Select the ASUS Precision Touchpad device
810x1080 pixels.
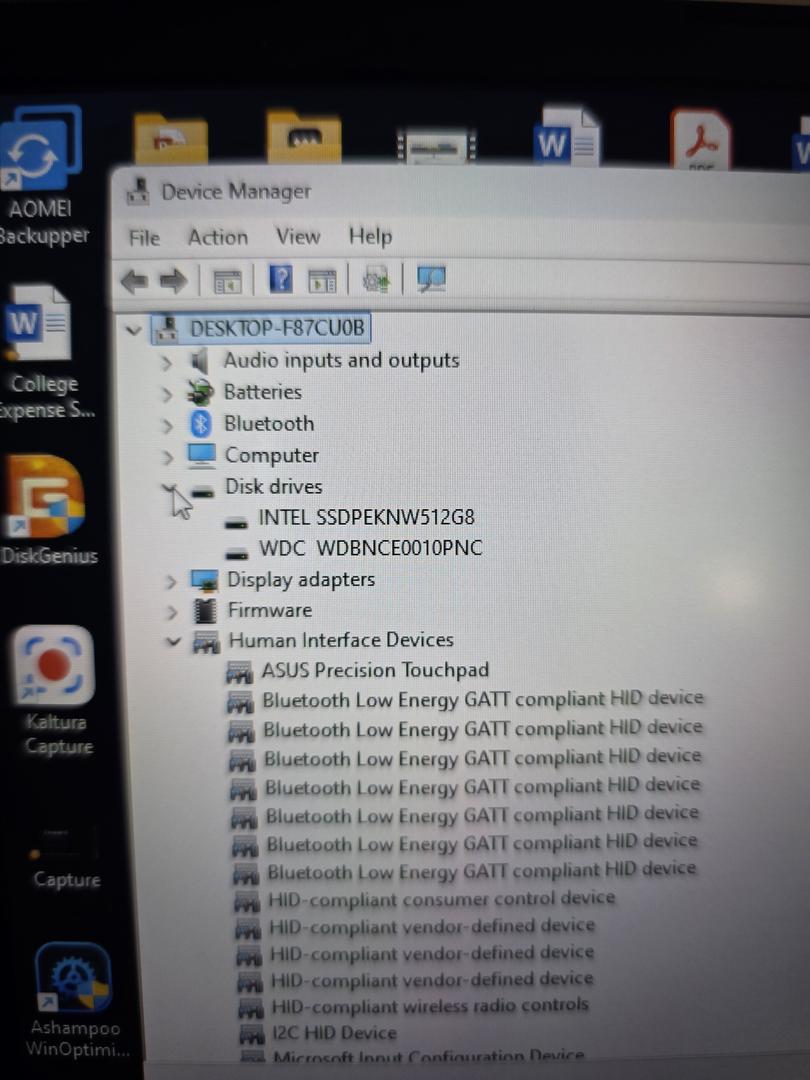point(375,670)
